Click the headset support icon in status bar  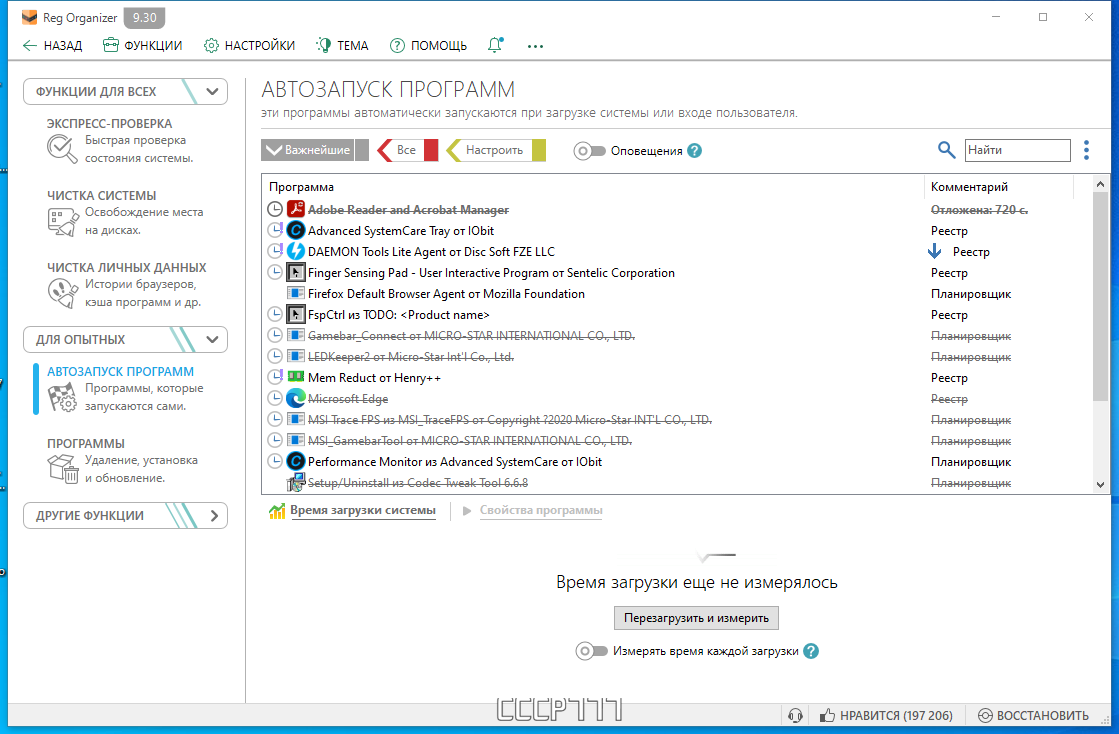(795, 715)
